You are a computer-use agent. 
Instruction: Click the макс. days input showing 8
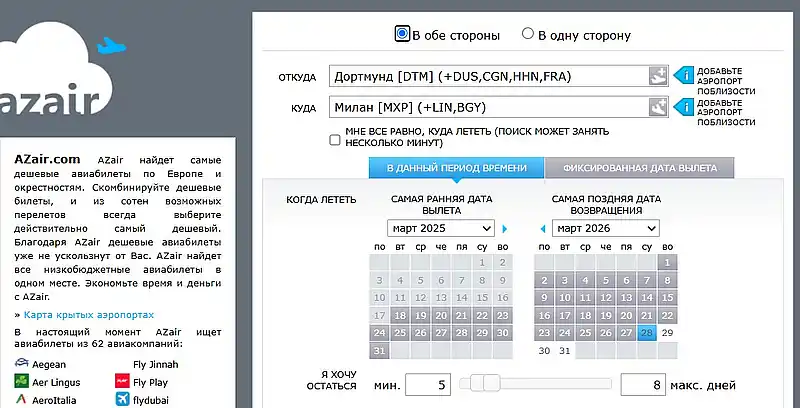643,384
